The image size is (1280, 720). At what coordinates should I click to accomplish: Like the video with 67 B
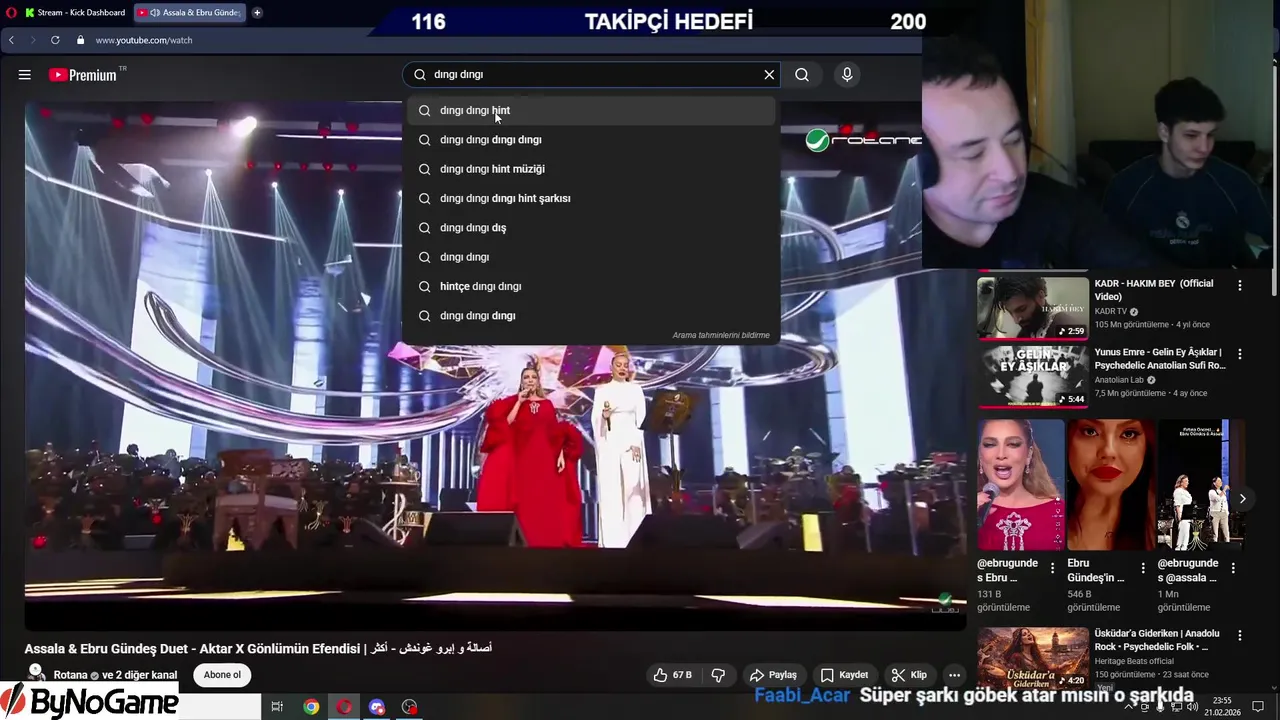[x=672, y=675]
